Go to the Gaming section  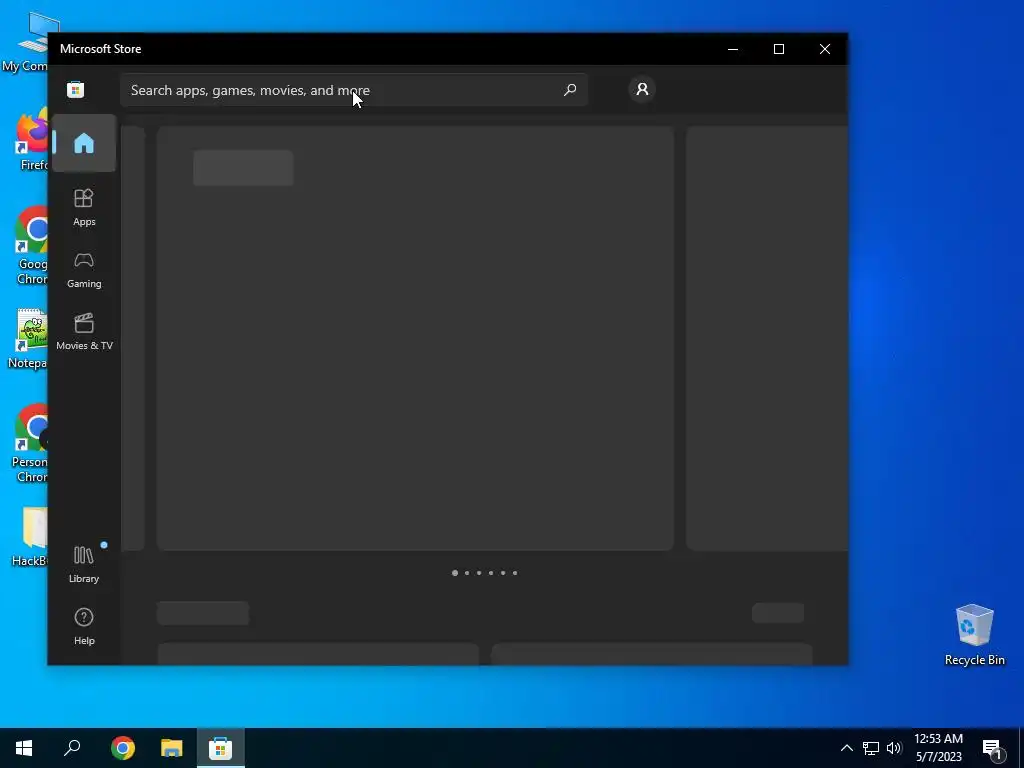pyautogui.click(x=84, y=270)
